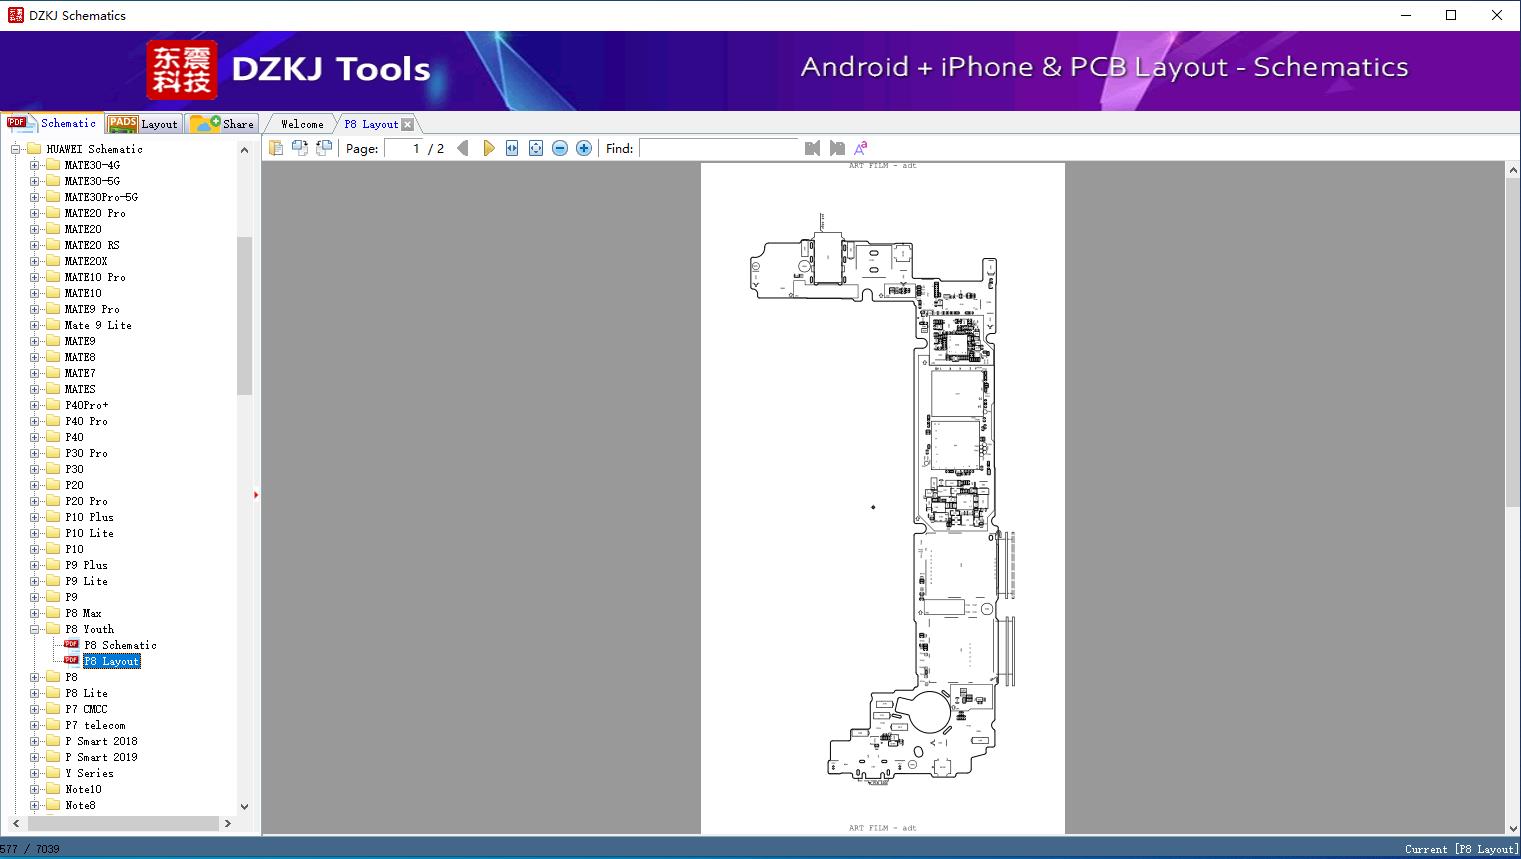This screenshot has width=1521, height=859.
Task: Click the P Smart 2019 folder icon
Action: coord(53,757)
